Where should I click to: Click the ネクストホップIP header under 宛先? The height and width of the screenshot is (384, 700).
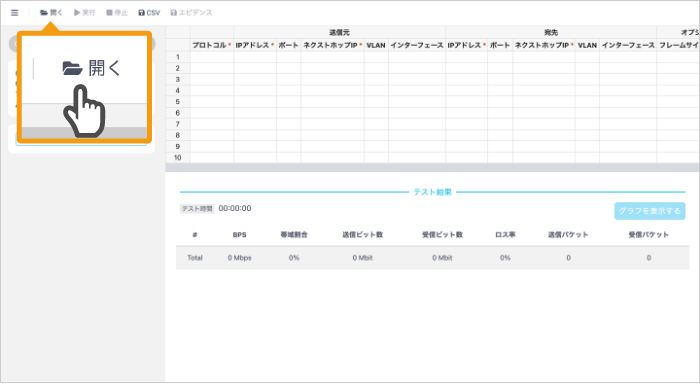pos(544,45)
